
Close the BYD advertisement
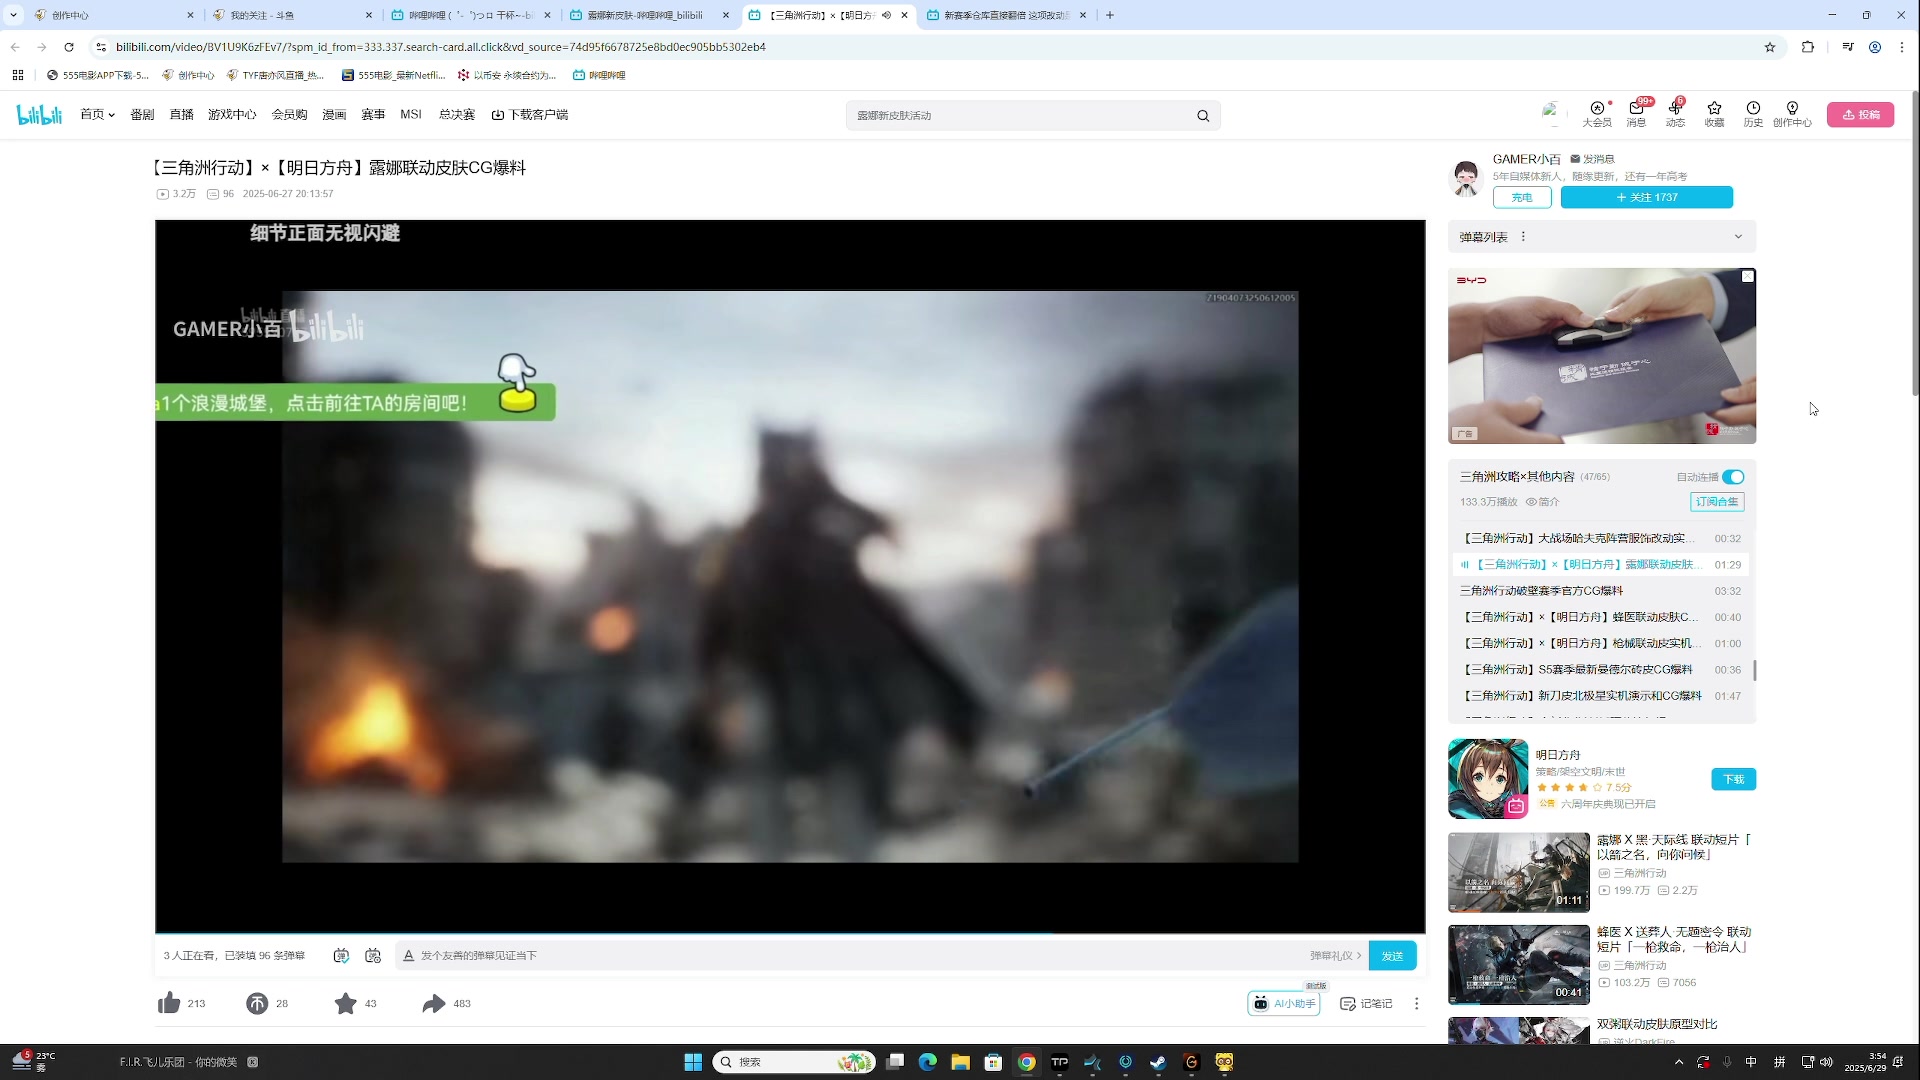pyautogui.click(x=1747, y=277)
